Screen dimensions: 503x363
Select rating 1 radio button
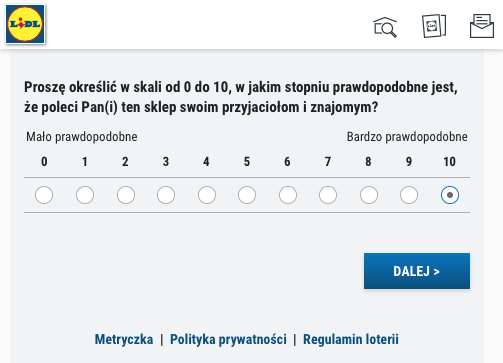pyautogui.click(x=85, y=195)
